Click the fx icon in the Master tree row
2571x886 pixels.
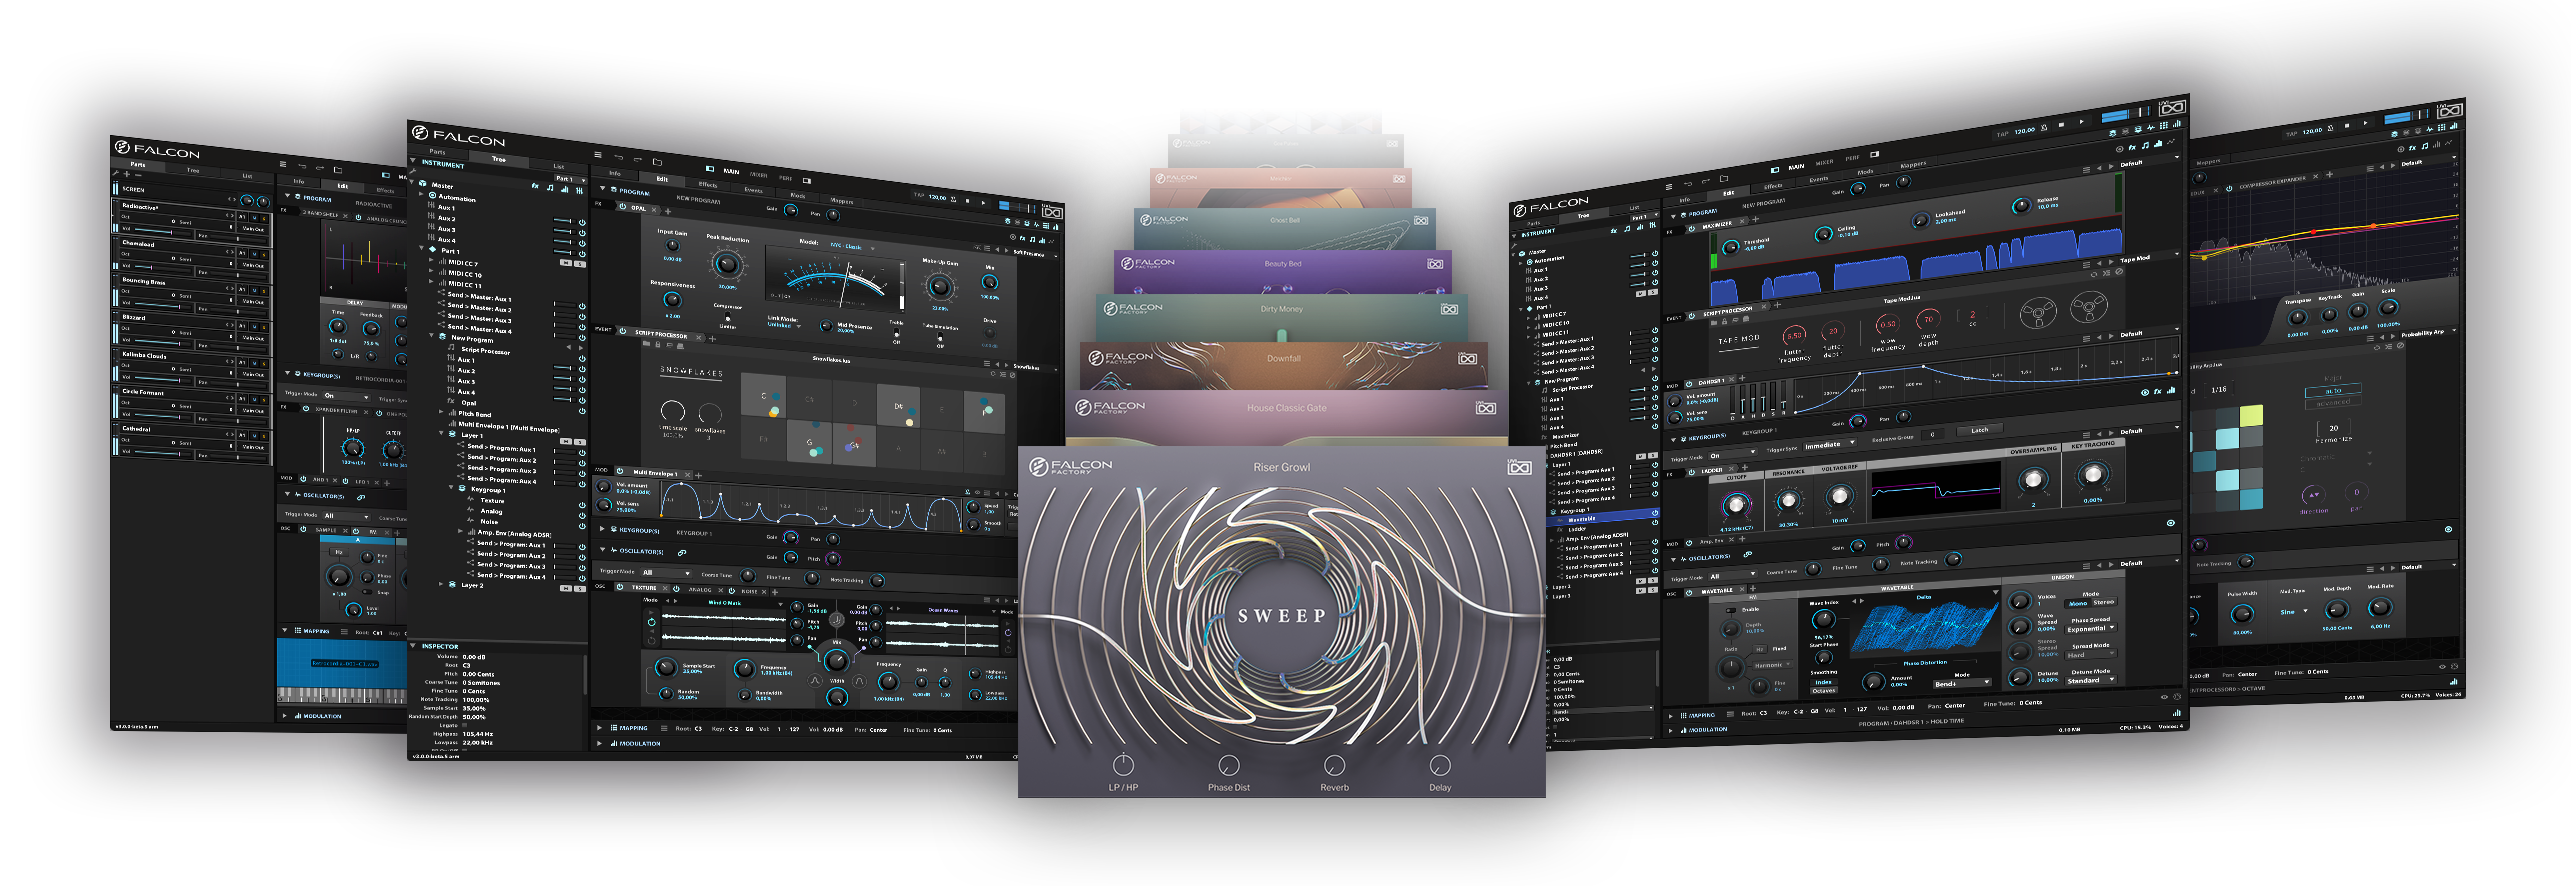535,187
